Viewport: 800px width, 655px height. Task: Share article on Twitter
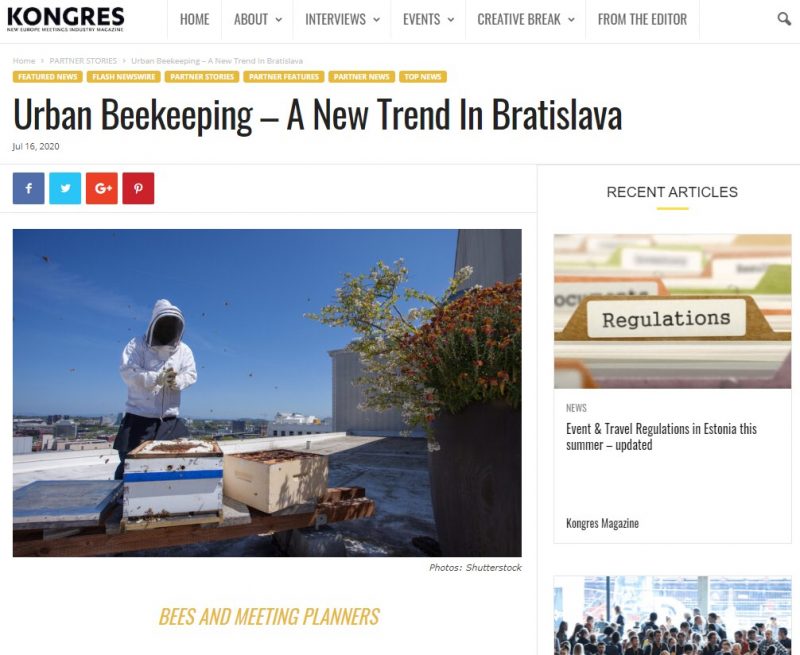click(65, 188)
